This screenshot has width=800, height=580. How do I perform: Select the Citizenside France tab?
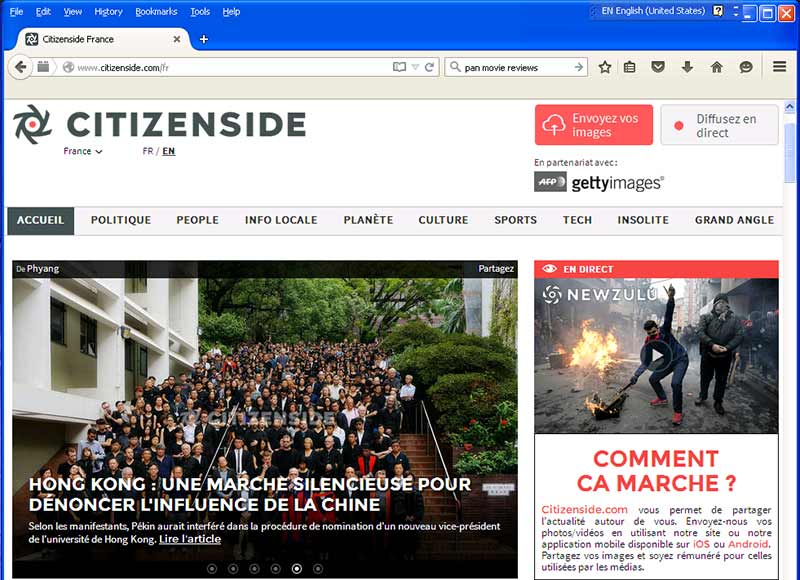(x=102, y=39)
